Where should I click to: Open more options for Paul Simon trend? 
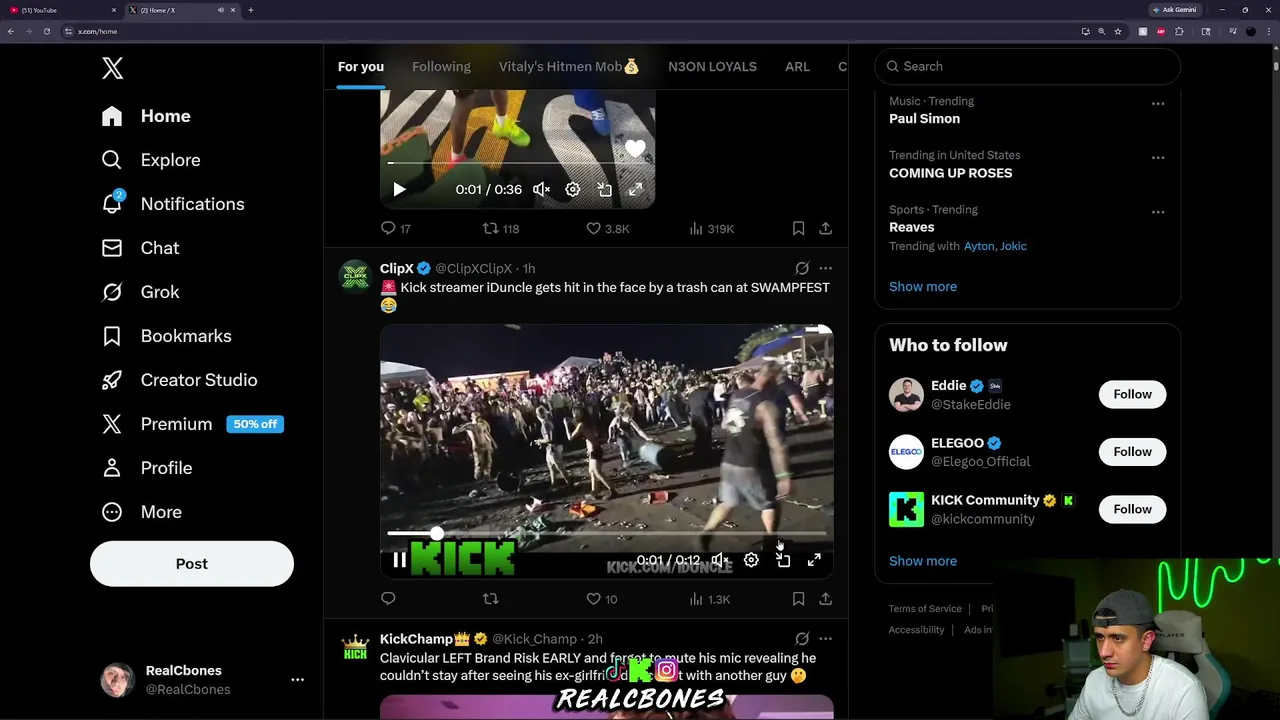click(x=1158, y=103)
